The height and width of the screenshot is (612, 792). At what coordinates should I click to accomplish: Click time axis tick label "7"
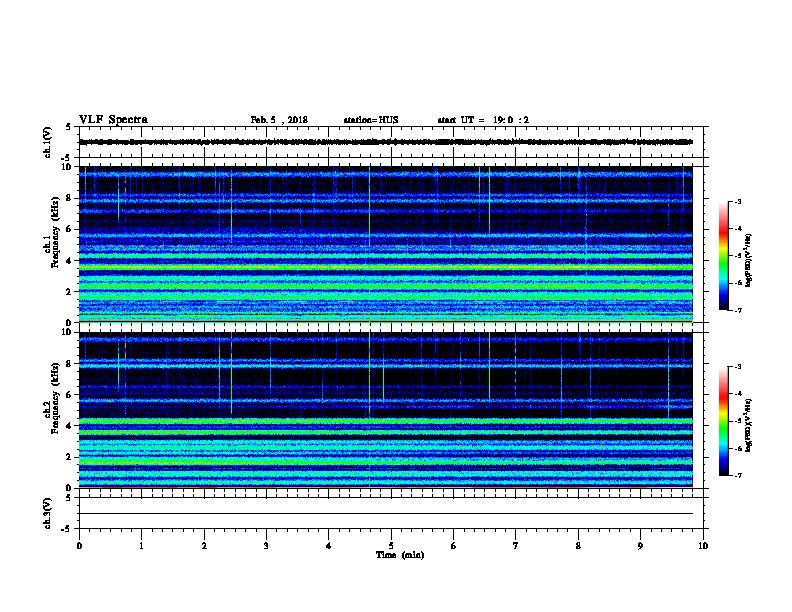(516, 546)
